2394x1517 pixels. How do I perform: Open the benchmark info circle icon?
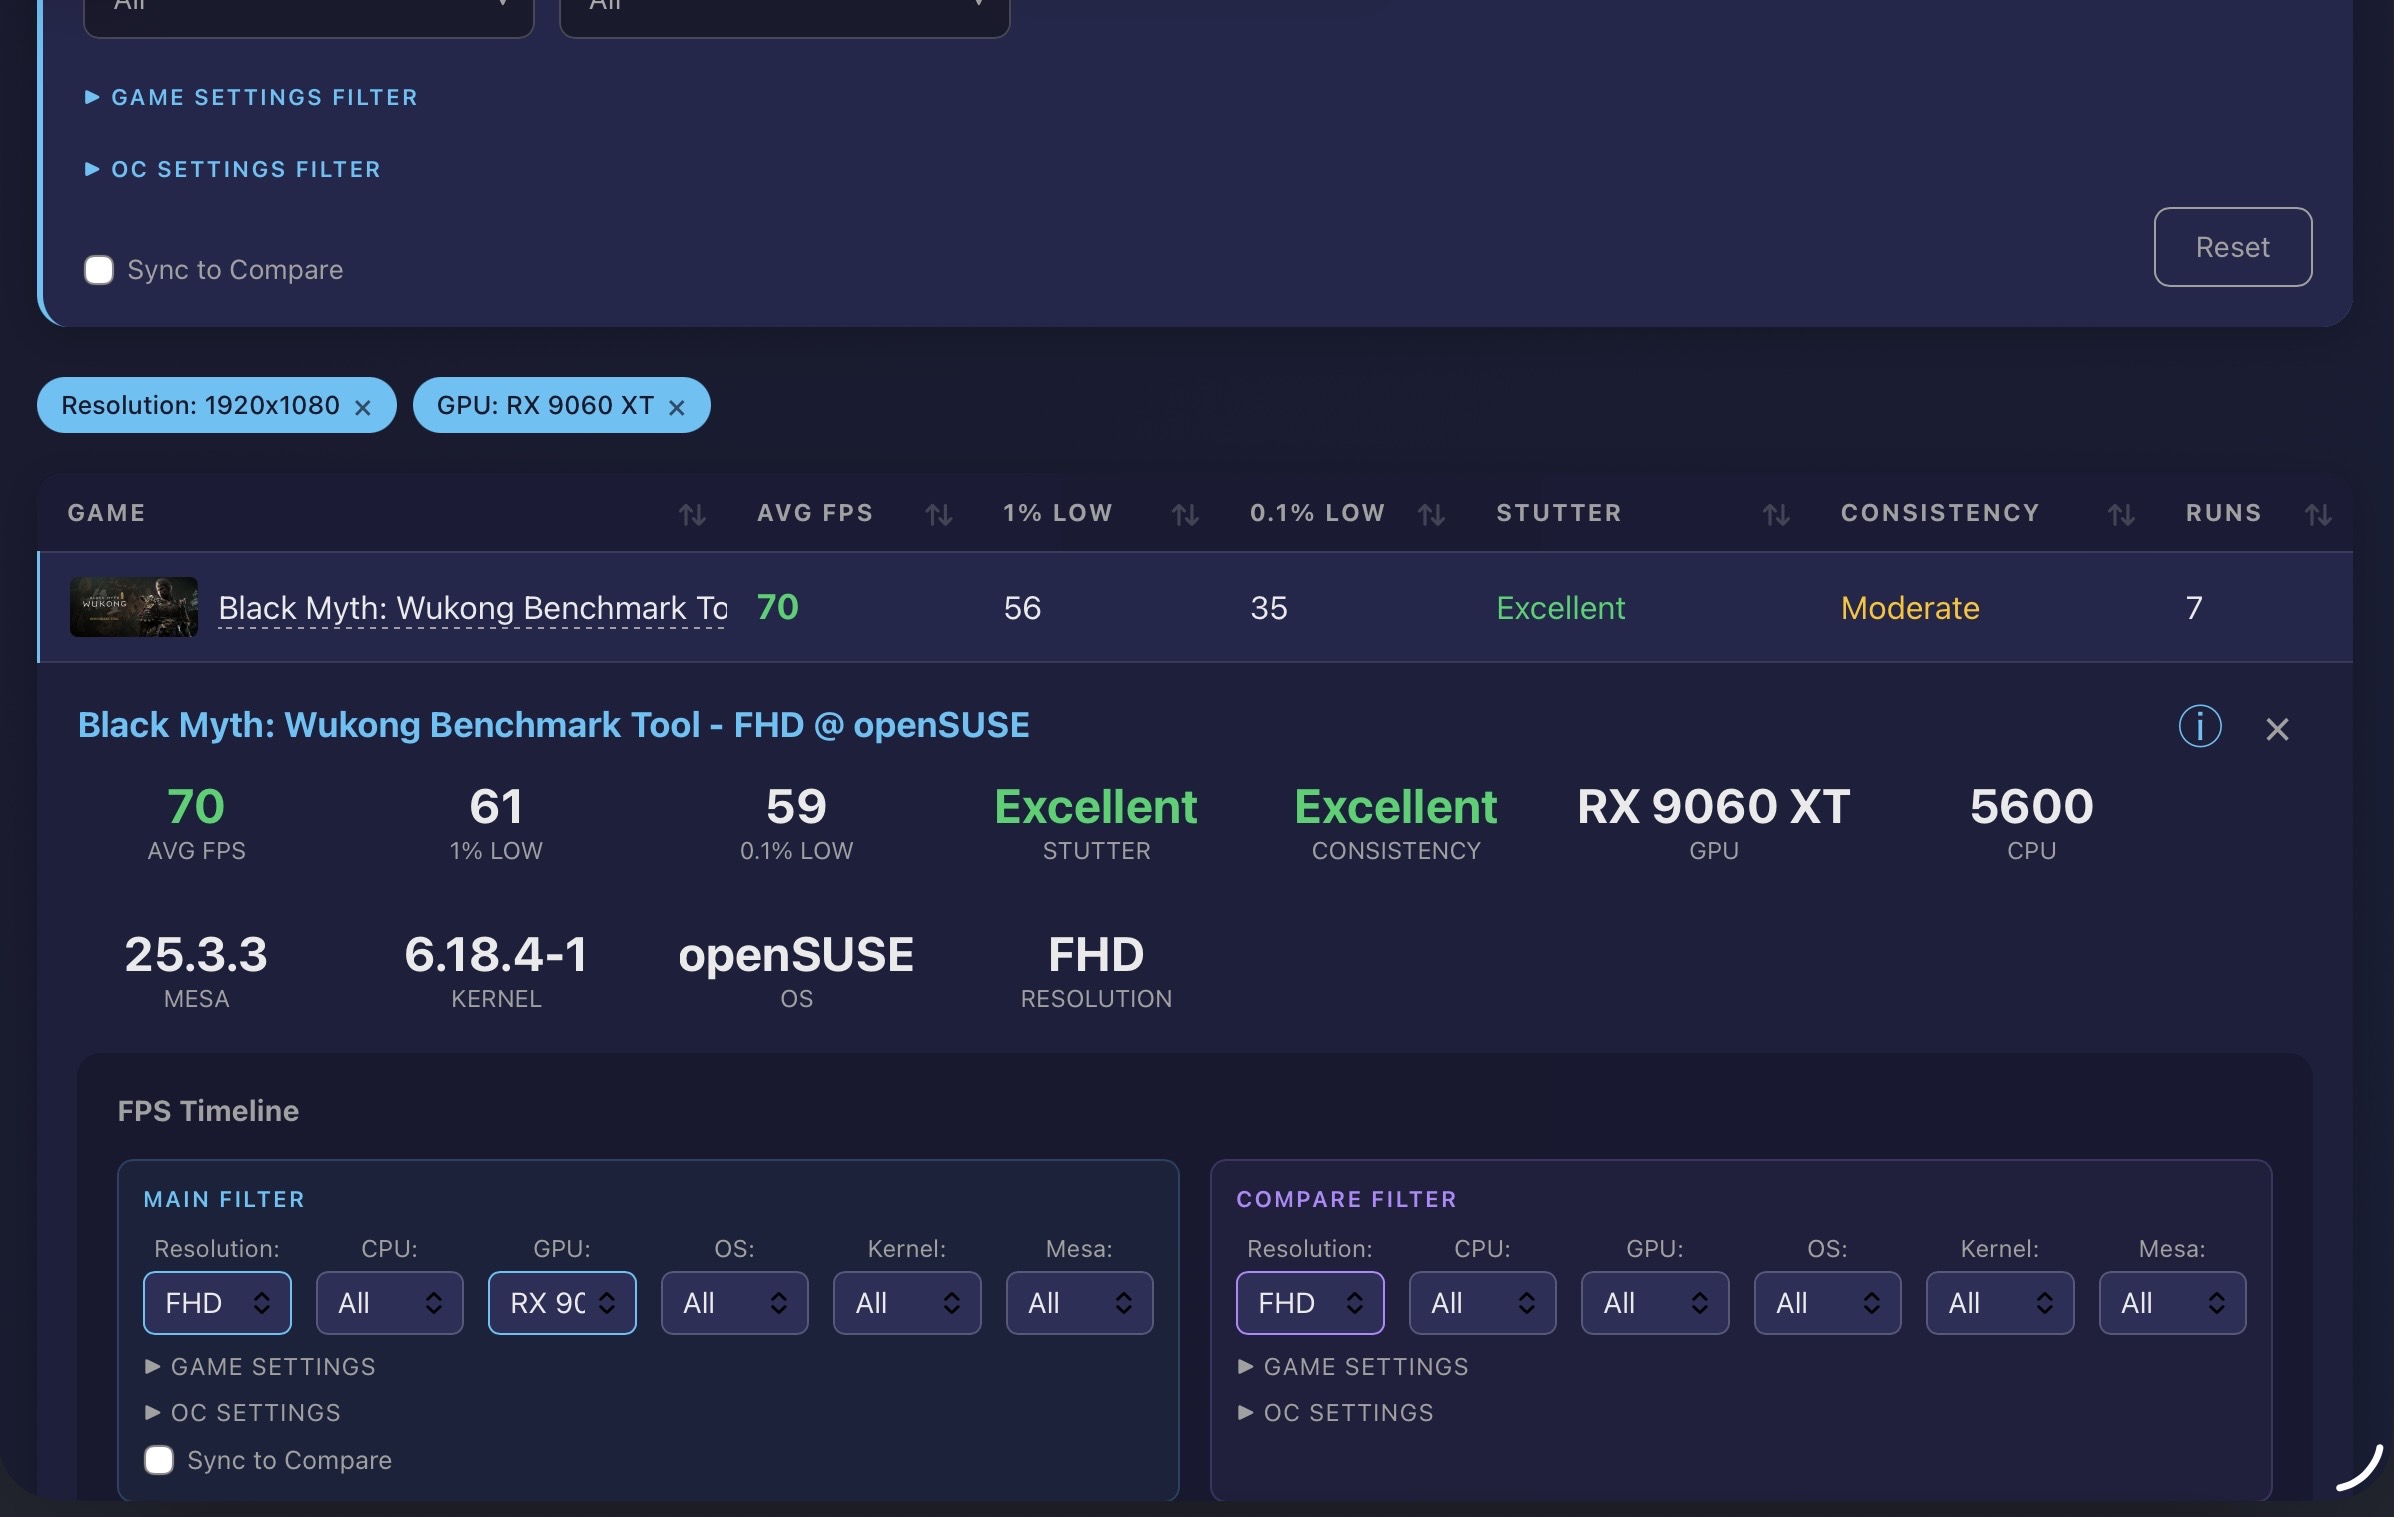2200,726
